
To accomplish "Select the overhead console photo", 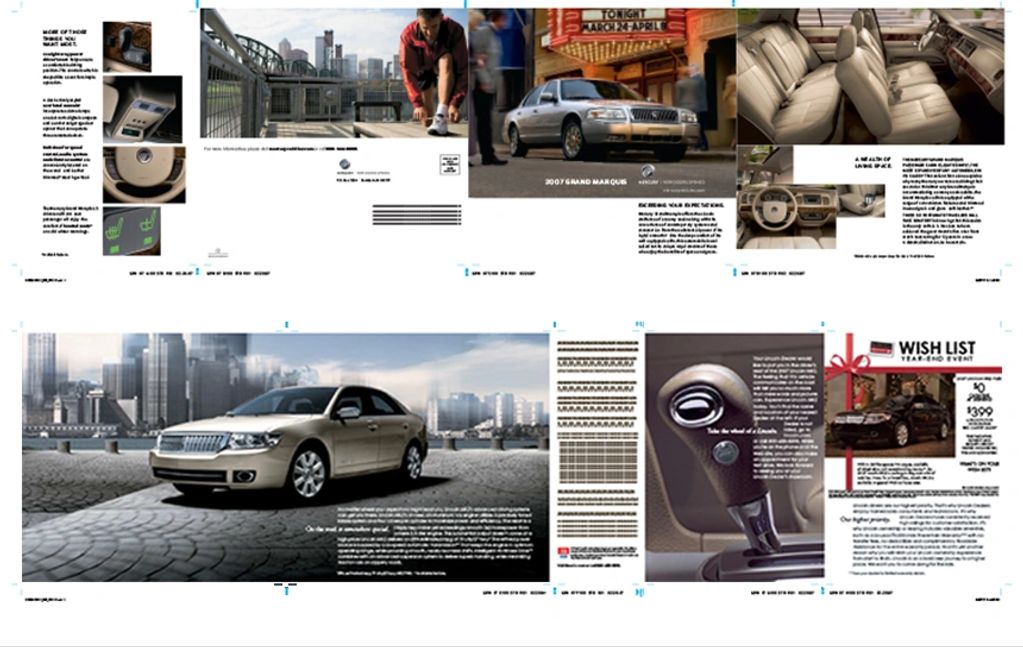I will pyautogui.click(x=143, y=108).
